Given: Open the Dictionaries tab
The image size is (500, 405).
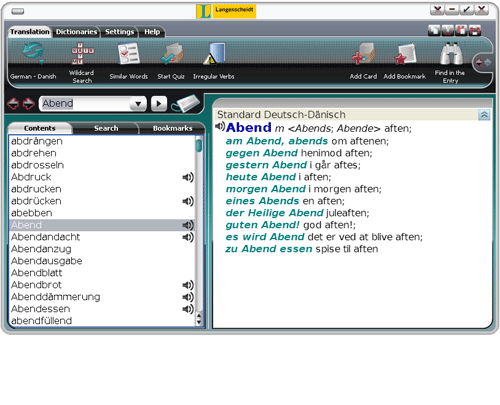Looking at the screenshot, I should tap(76, 32).
